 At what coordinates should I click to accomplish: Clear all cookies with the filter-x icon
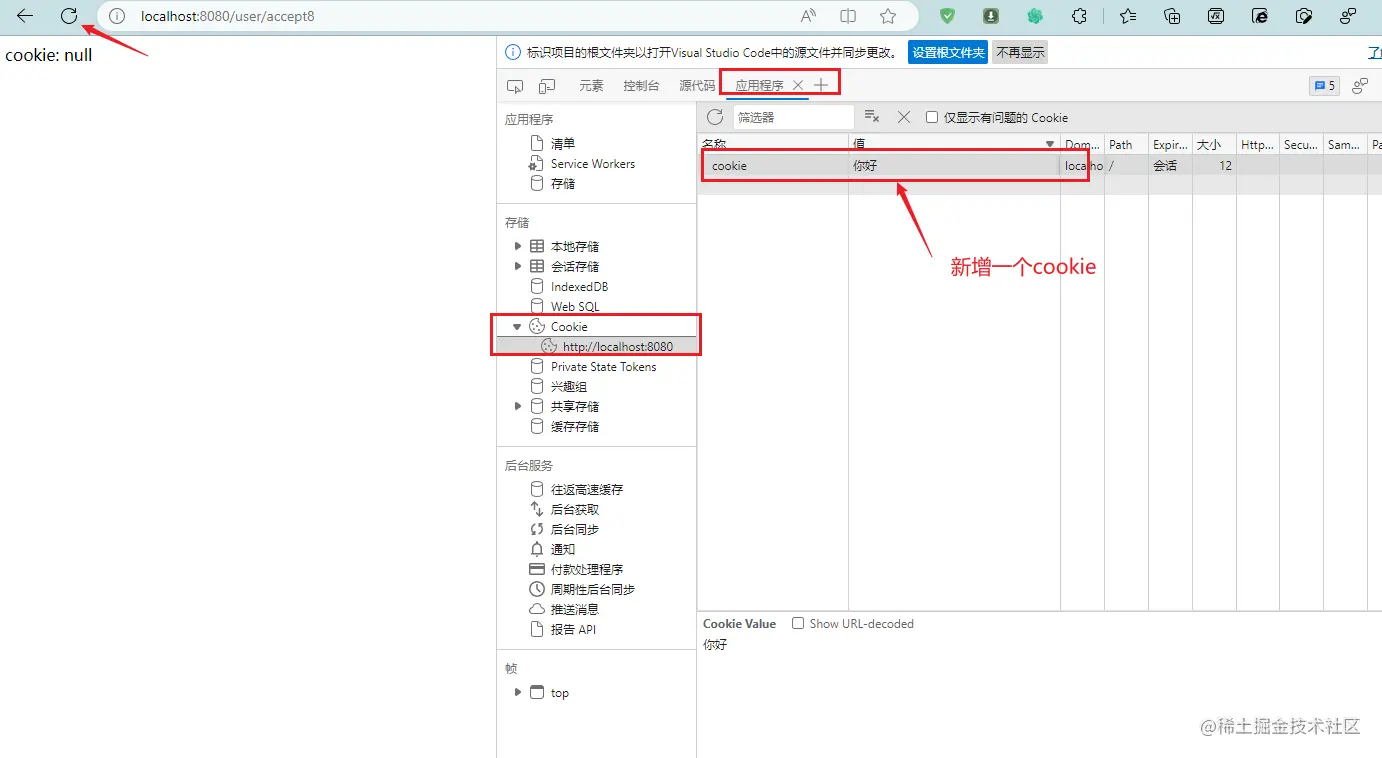[871, 116]
